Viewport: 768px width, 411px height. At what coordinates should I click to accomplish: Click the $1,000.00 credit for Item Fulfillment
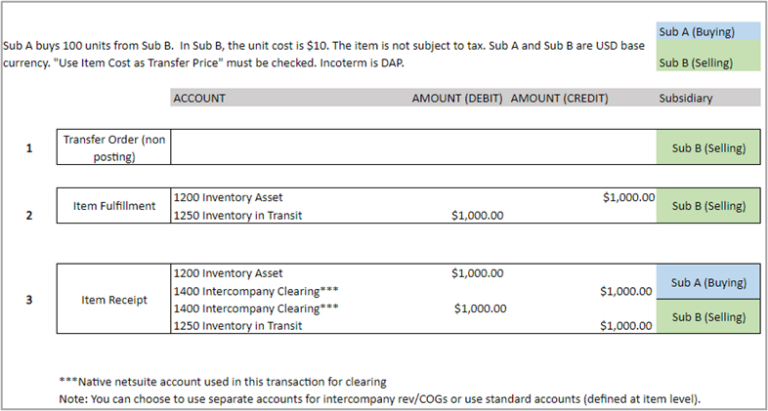pyautogui.click(x=629, y=197)
